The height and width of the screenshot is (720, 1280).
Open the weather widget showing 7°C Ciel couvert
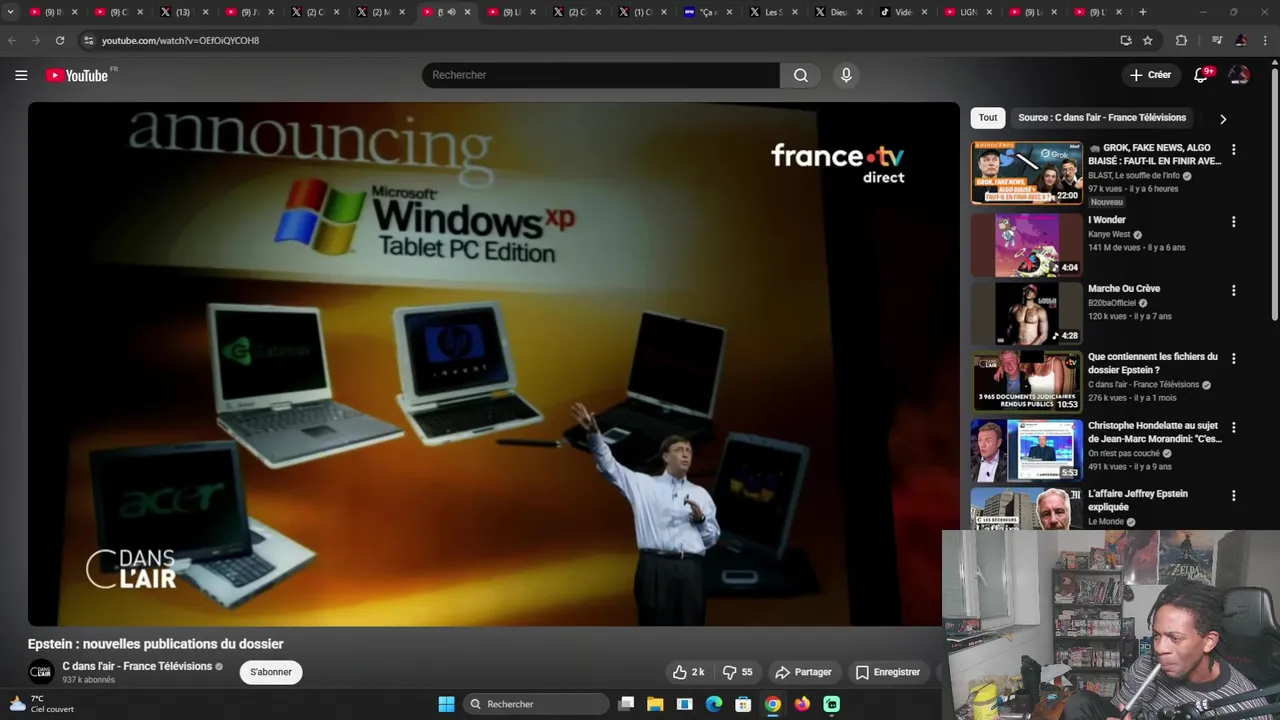point(42,704)
